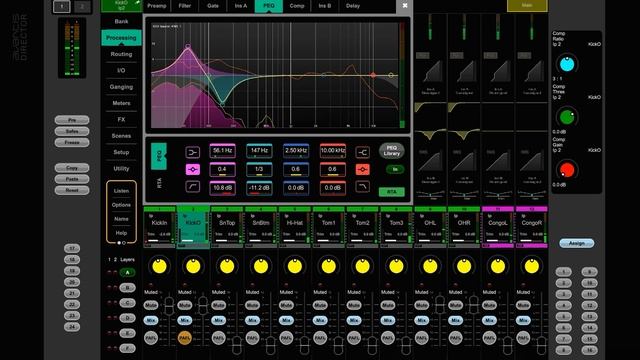Click the Paste button
The height and width of the screenshot is (360, 640).
(x=72, y=179)
